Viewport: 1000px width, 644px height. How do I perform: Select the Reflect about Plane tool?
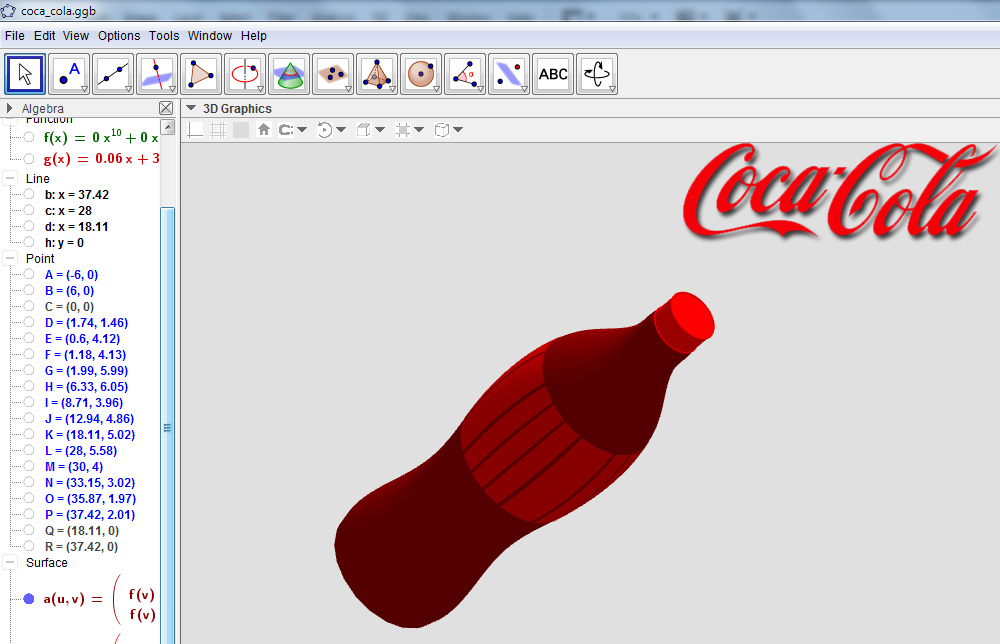(509, 74)
